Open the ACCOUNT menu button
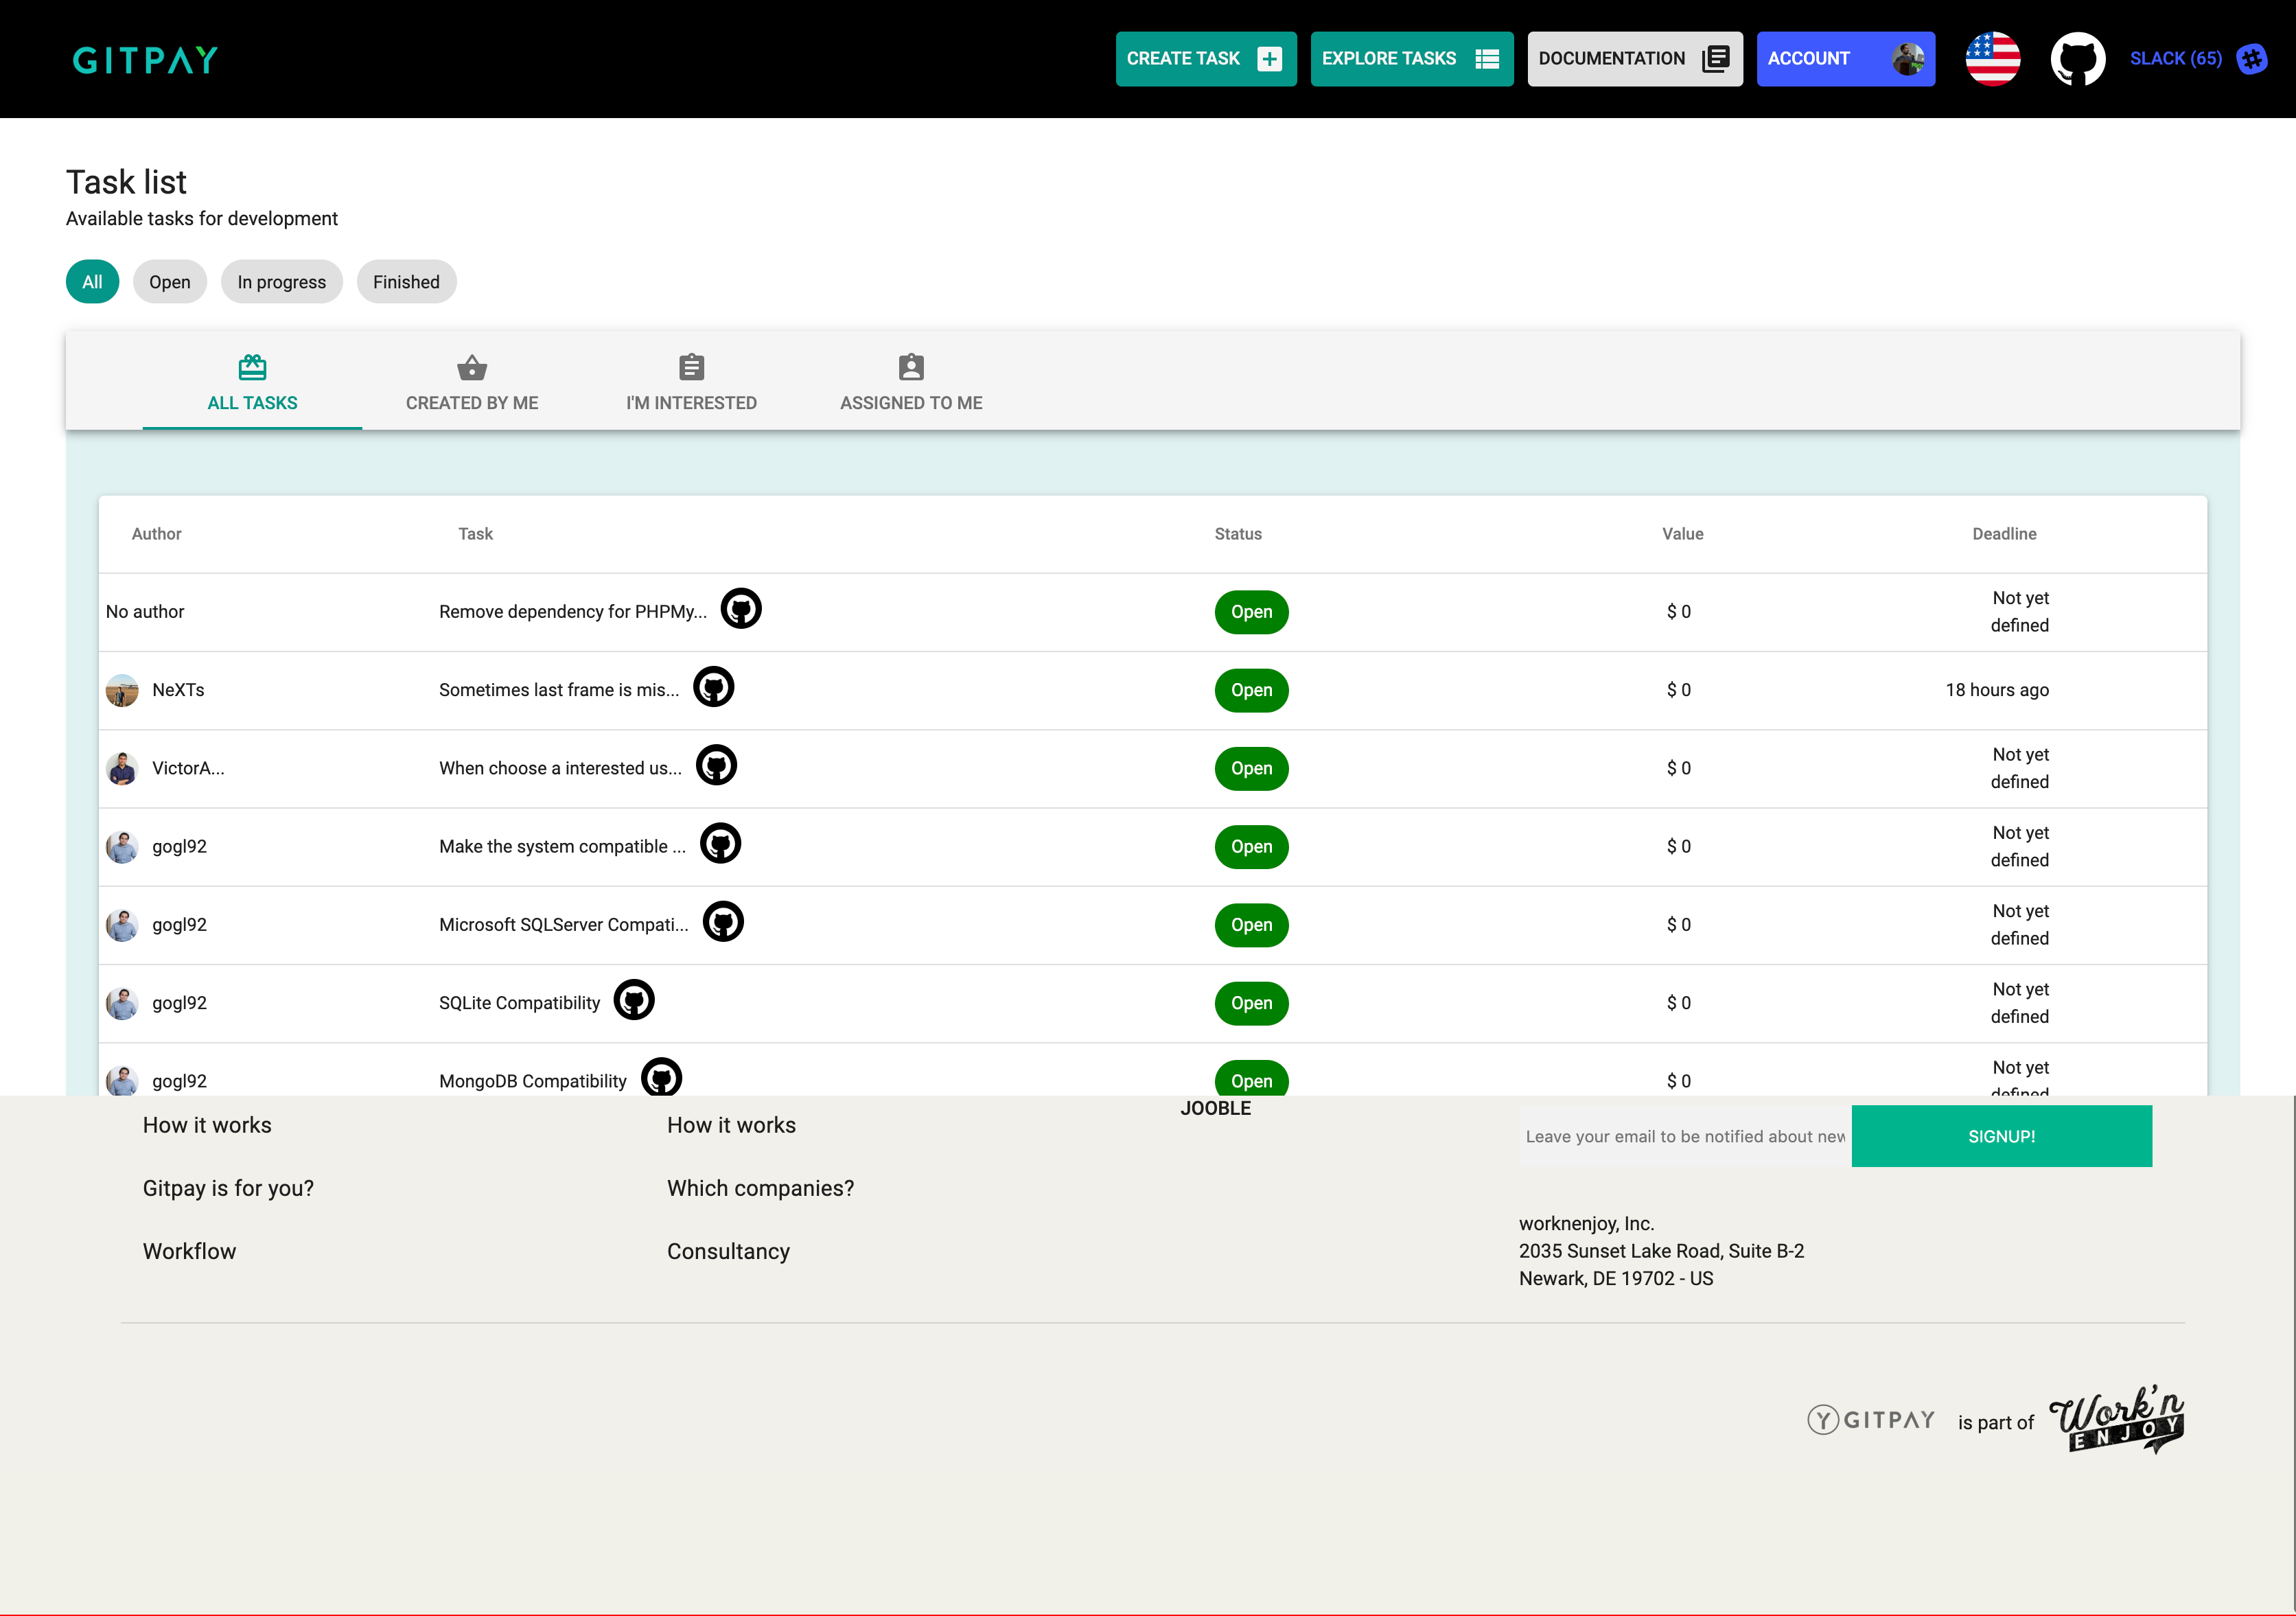This screenshot has height=1616, width=2296. coord(1846,59)
